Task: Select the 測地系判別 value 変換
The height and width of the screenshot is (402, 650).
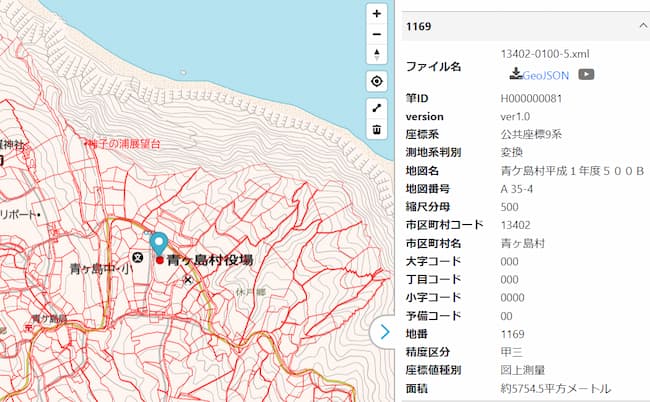Action: pos(512,152)
